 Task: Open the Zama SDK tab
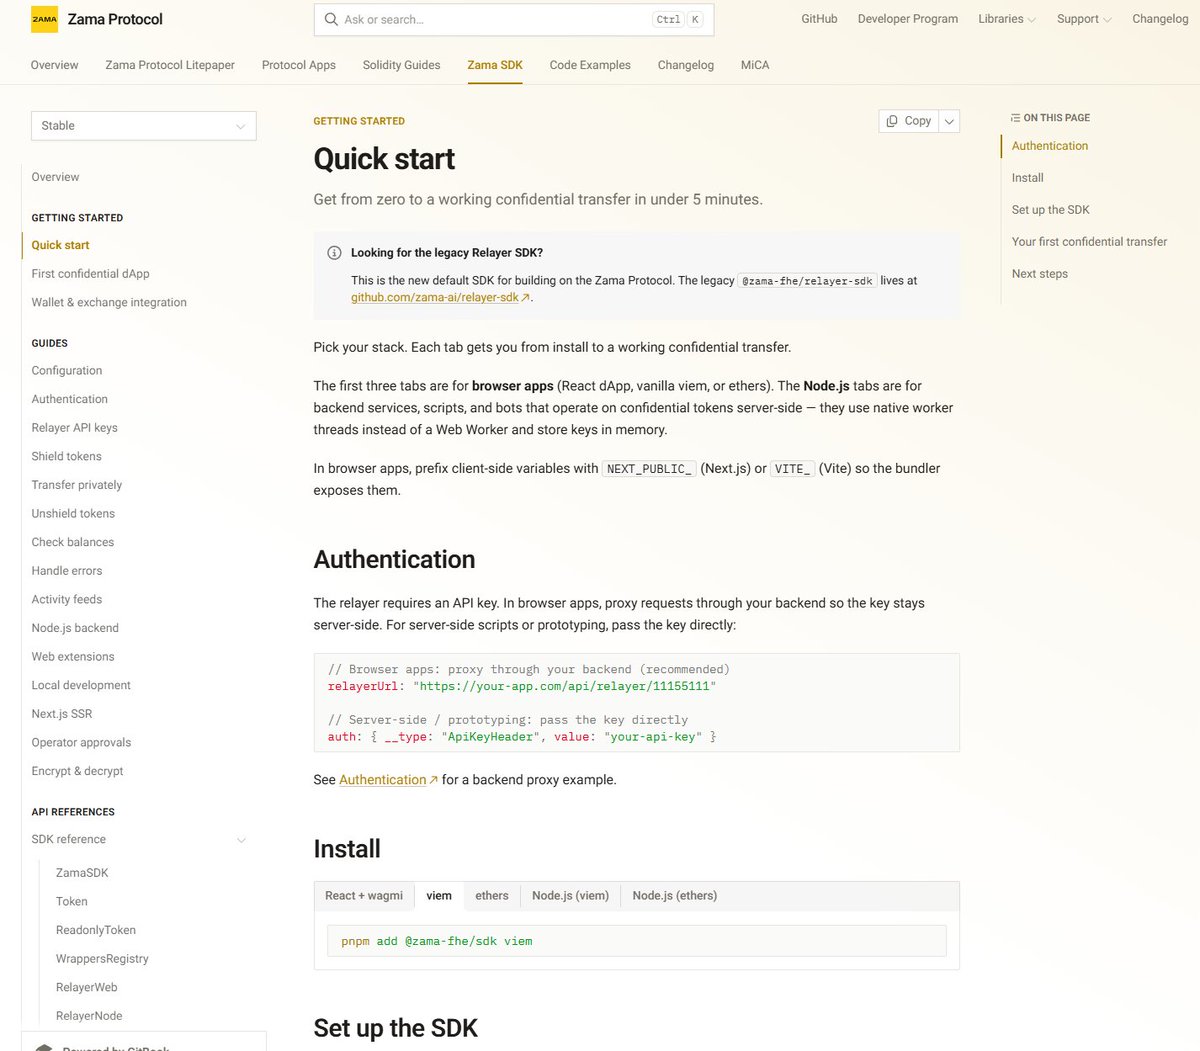(495, 65)
